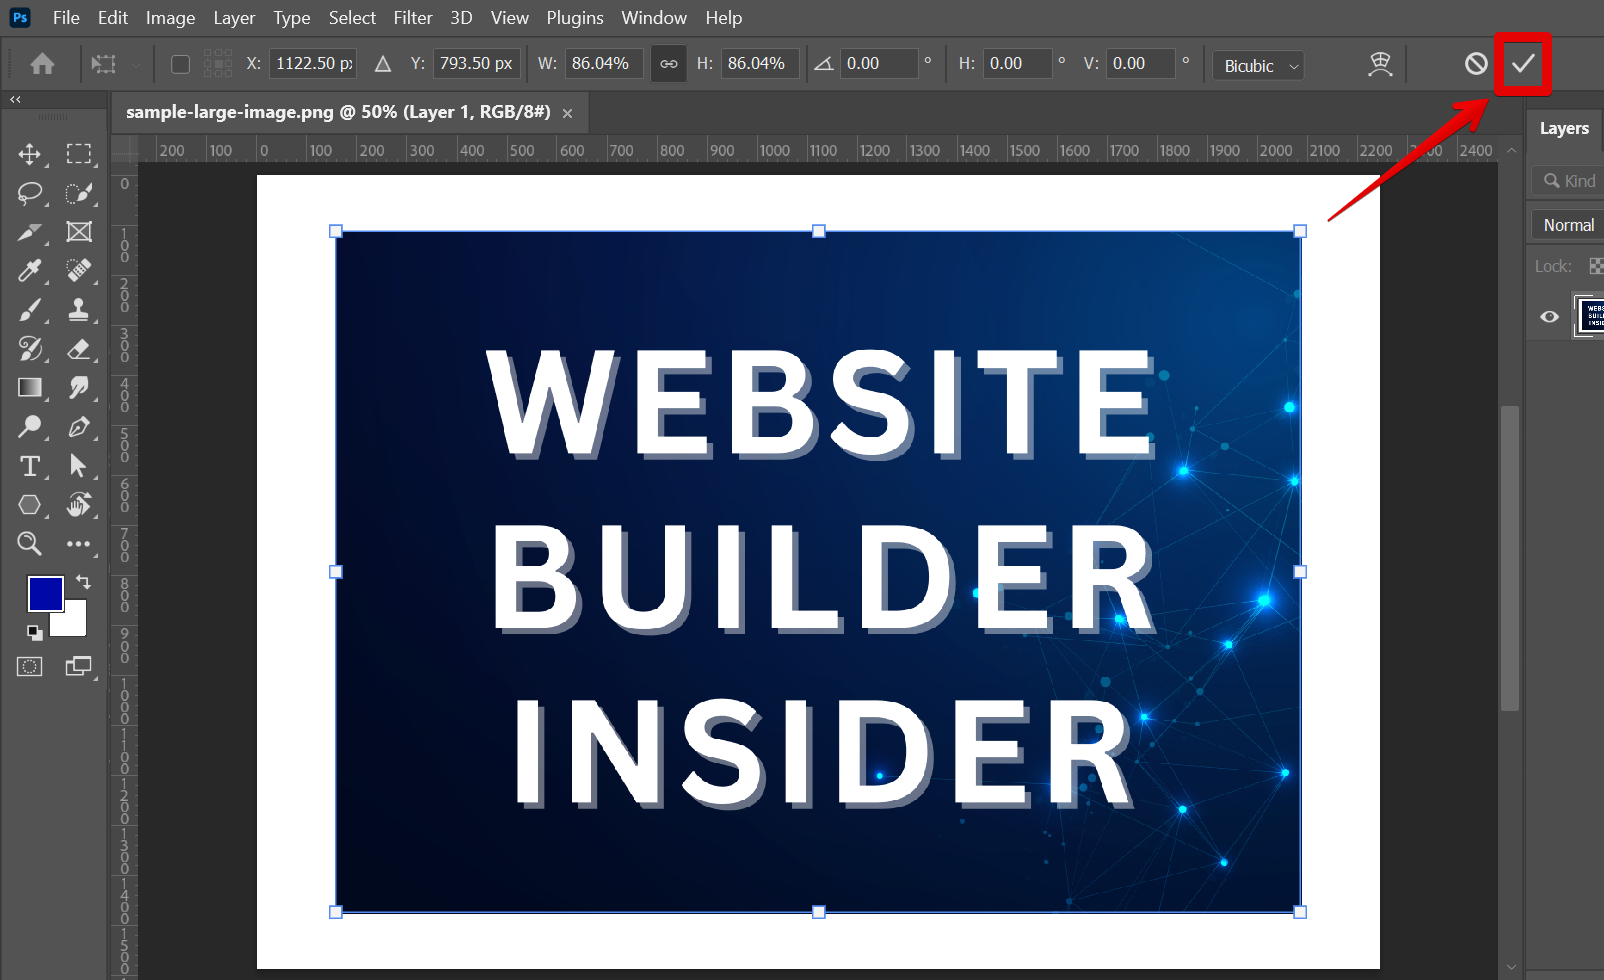Click the Y position field
Viewport: 1604px width, 980px height.
click(x=476, y=64)
